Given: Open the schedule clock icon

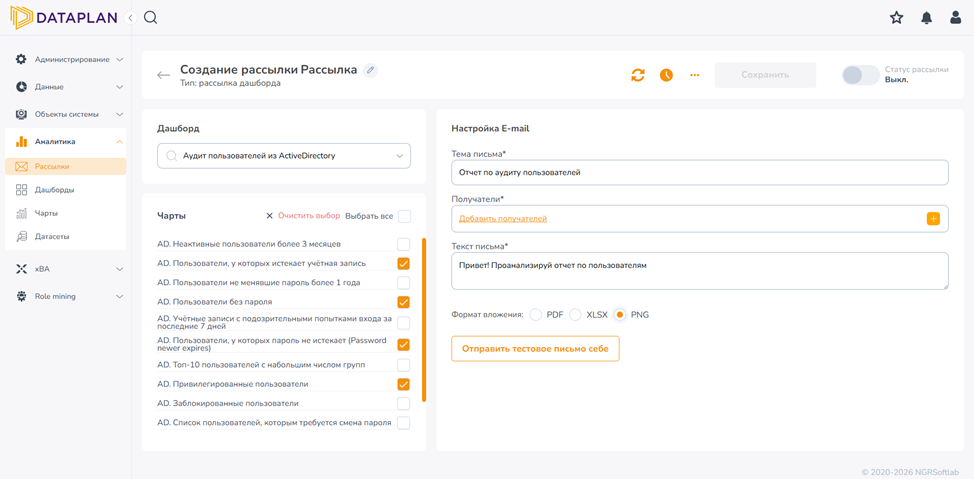Looking at the screenshot, I should pos(667,75).
